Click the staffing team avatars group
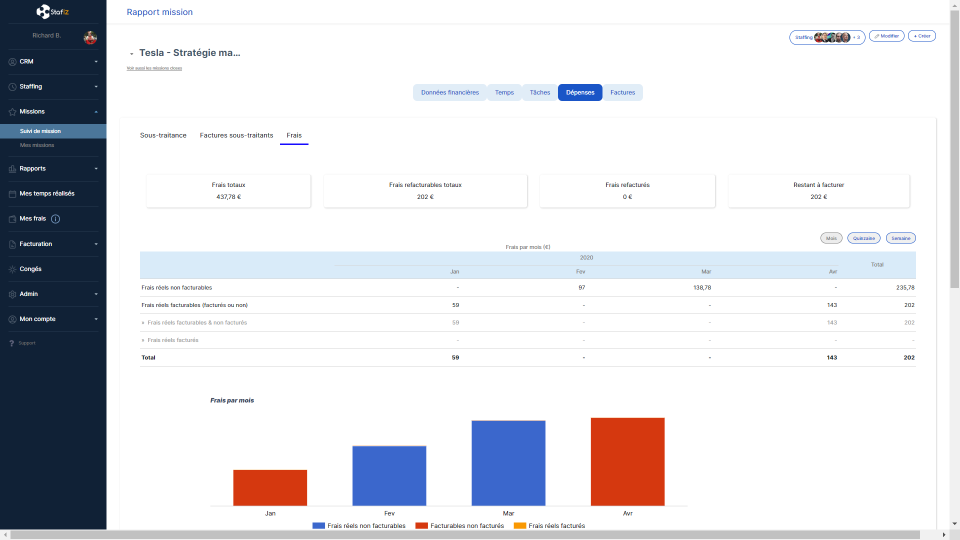The image size is (960, 540). [x=832, y=37]
